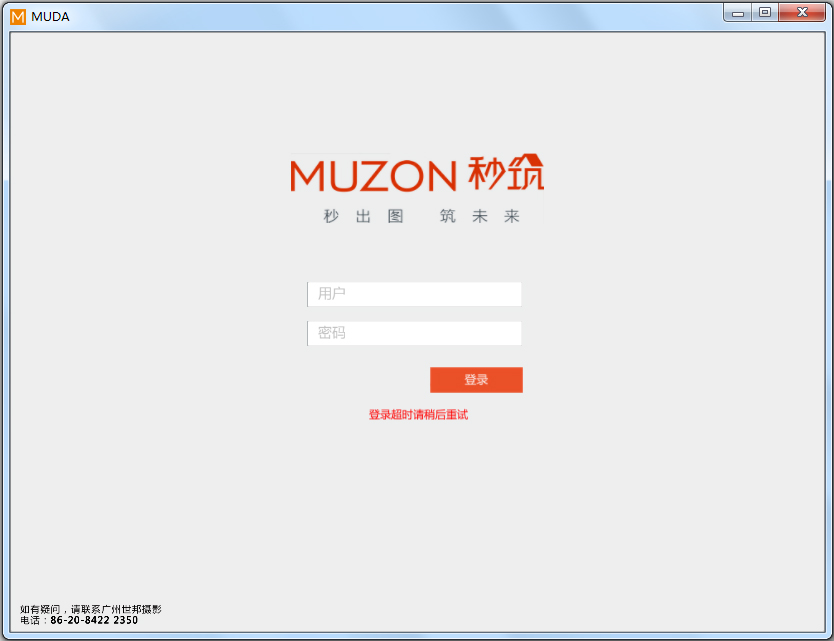Click the orange 登录 login button

coord(476,380)
